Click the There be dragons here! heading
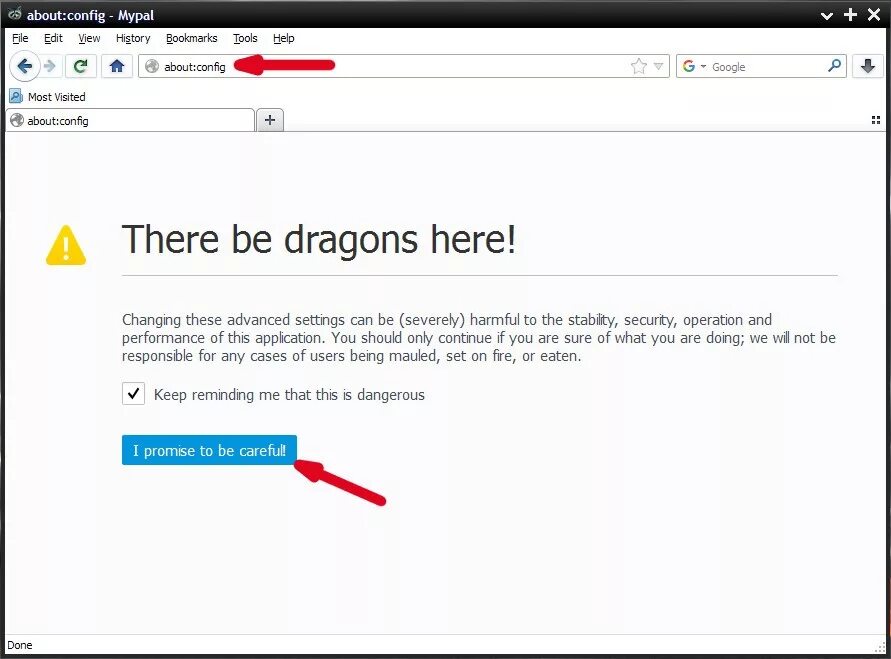 point(319,240)
